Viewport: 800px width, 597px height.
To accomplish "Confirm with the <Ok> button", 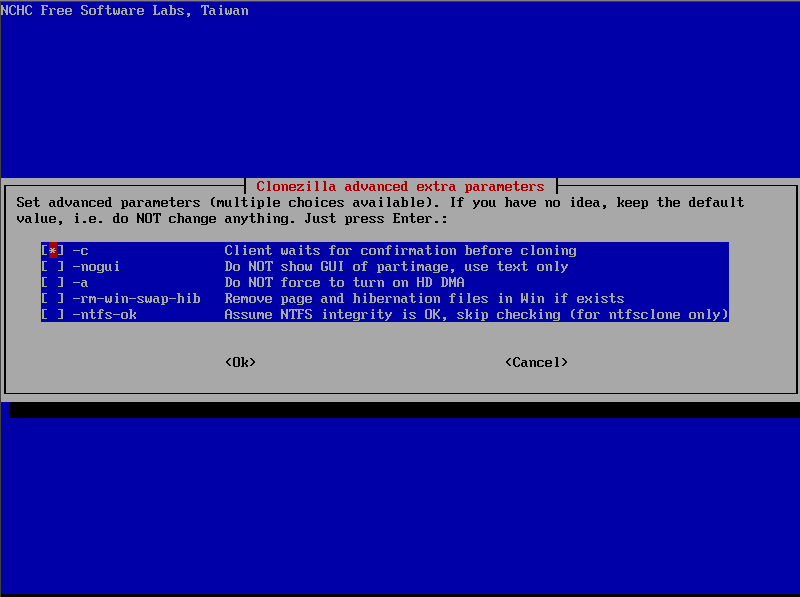I will click(240, 362).
